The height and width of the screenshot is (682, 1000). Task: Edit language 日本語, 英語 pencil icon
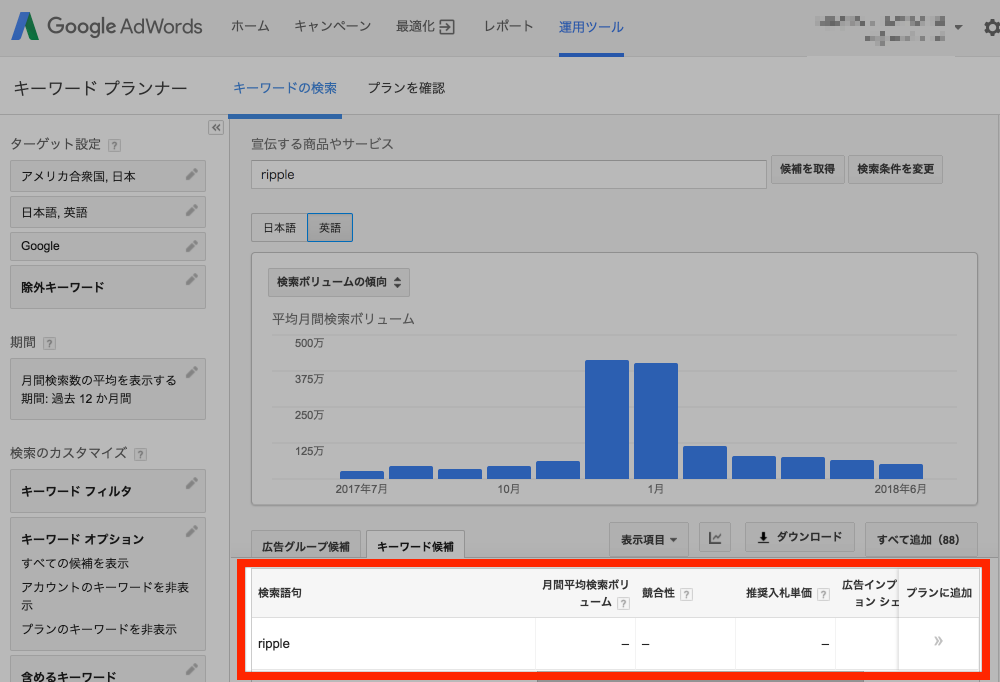(x=191, y=210)
